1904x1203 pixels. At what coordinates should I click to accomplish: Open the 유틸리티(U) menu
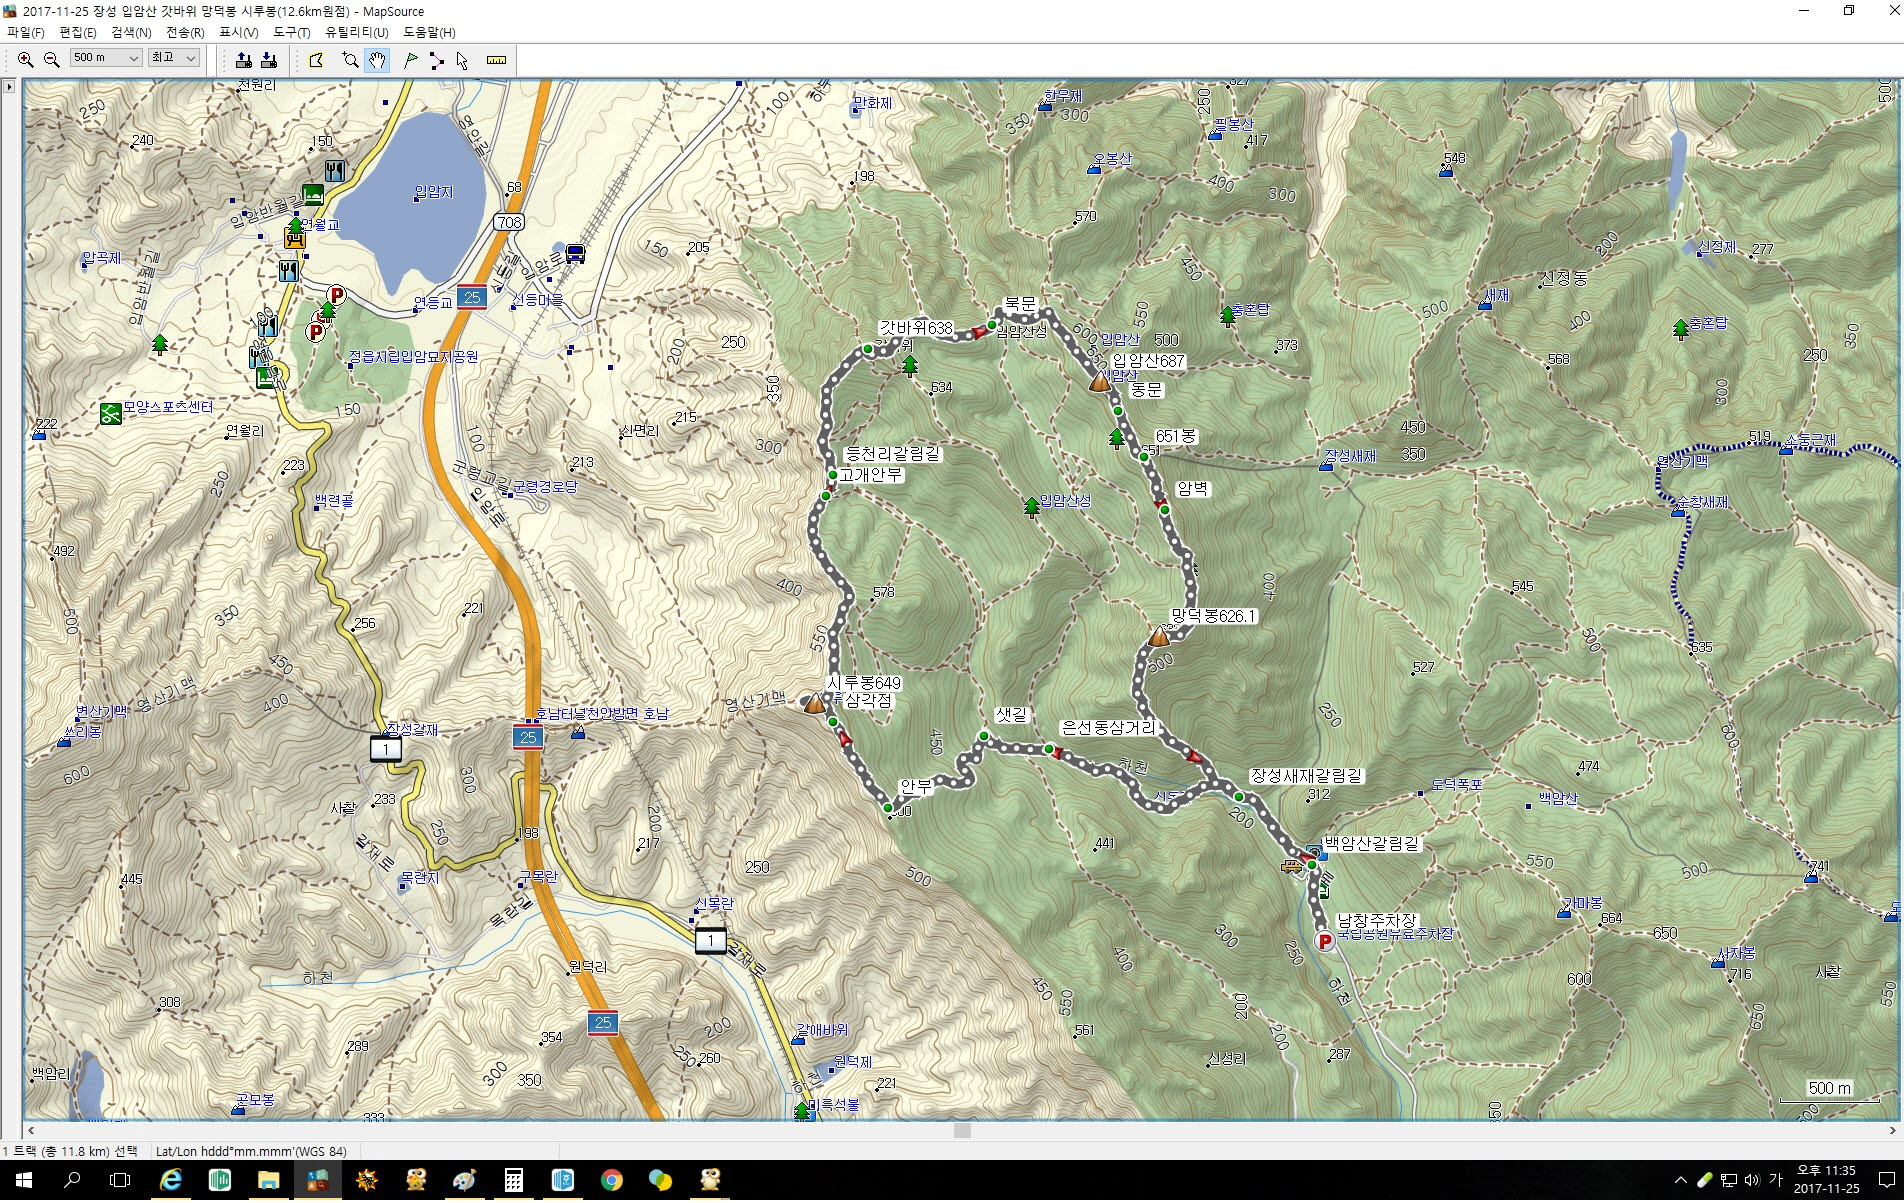(357, 32)
